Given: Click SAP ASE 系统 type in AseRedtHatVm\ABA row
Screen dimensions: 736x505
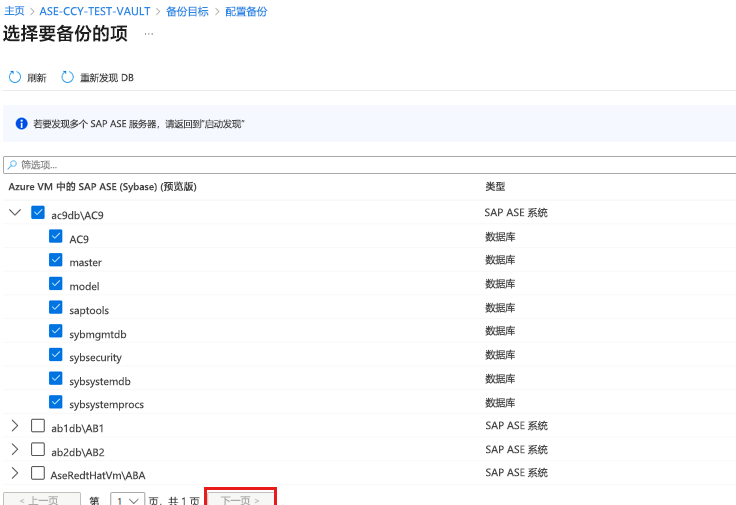Looking at the screenshot, I should tap(516, 473).
